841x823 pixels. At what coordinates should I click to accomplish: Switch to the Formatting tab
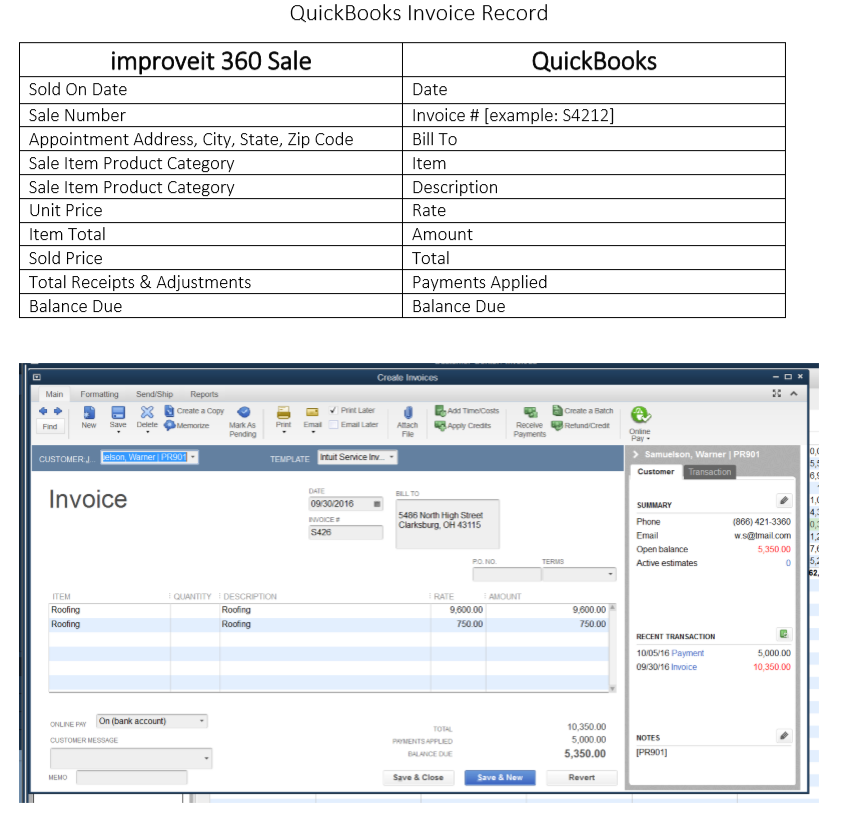(99, 394)
